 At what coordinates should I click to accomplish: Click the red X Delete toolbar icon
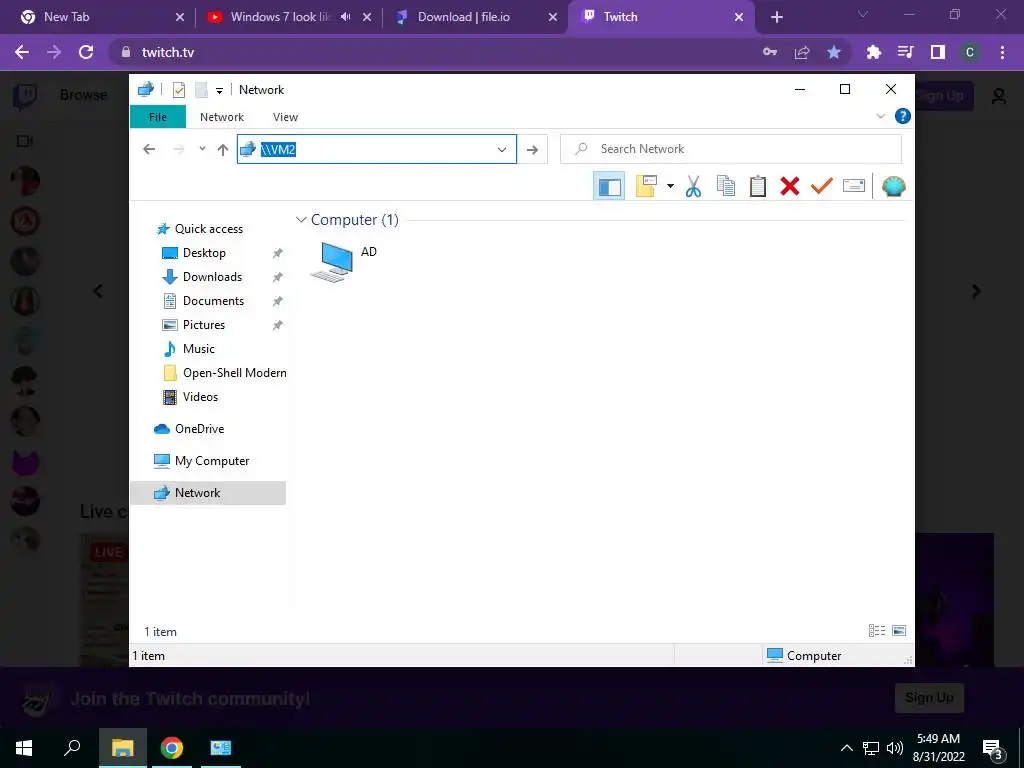coord(790,187)
